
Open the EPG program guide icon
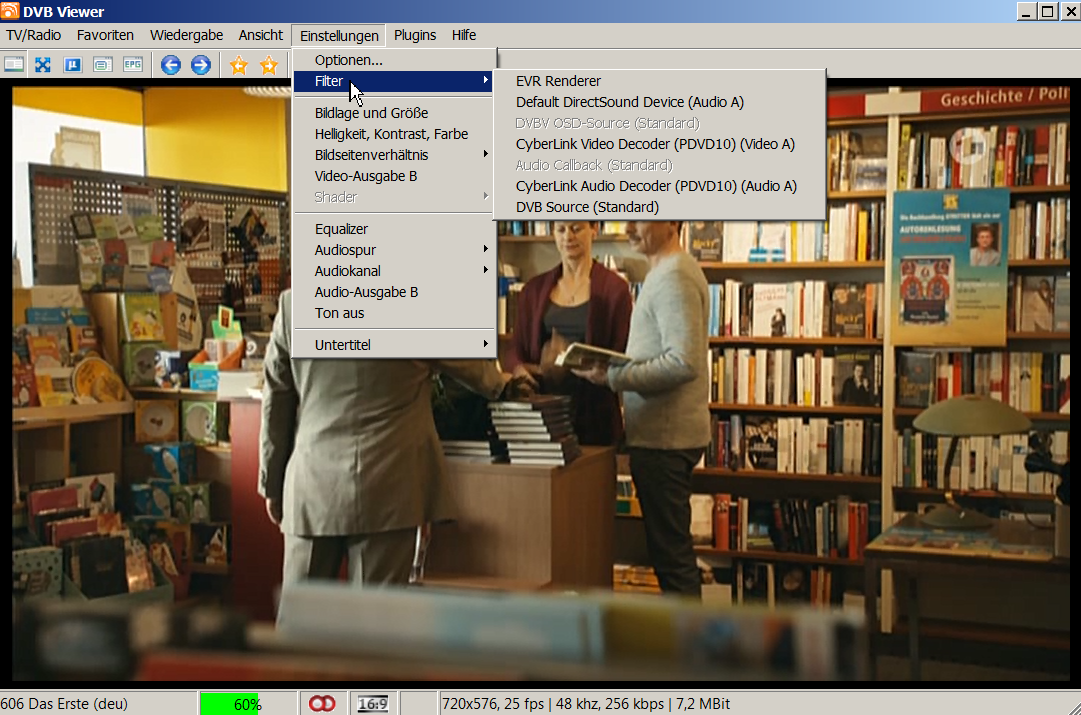coord(132,65)
